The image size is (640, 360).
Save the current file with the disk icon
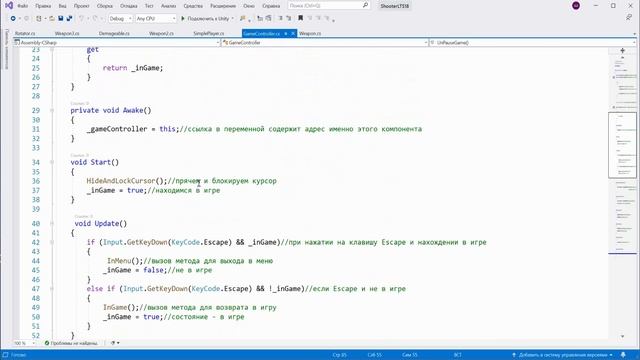61,18
